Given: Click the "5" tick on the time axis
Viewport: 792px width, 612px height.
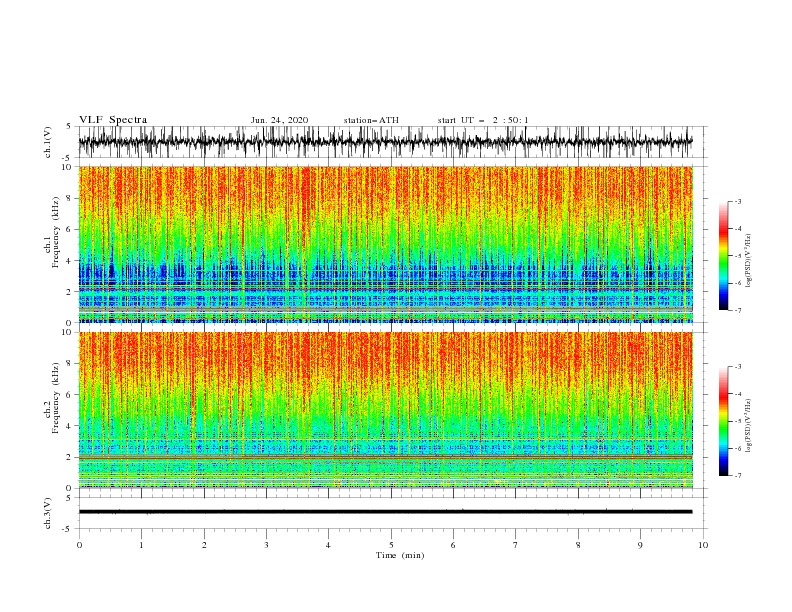Looking at the screenshot, I should pos(391,545).
